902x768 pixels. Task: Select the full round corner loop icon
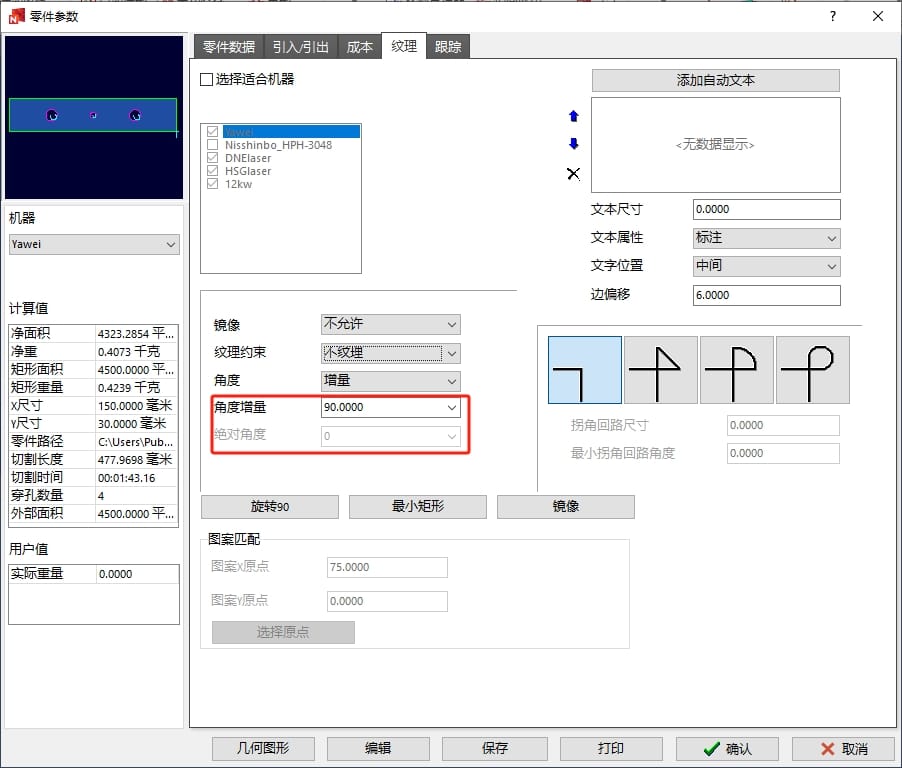coord(813,370)
